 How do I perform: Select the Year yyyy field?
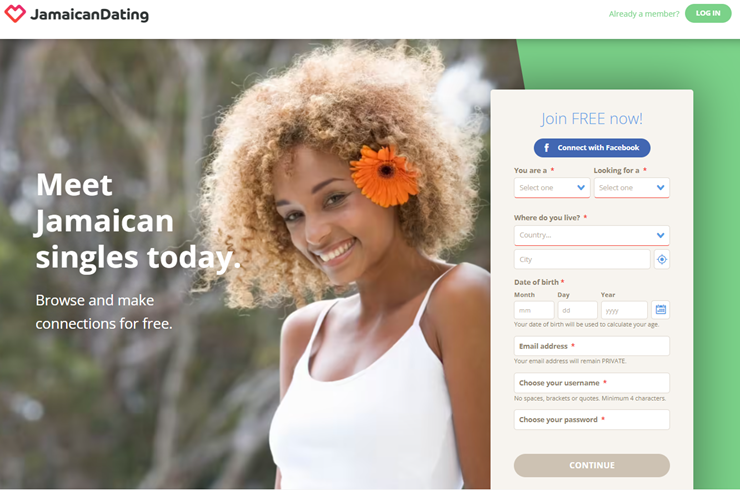(x=624, y=310)
